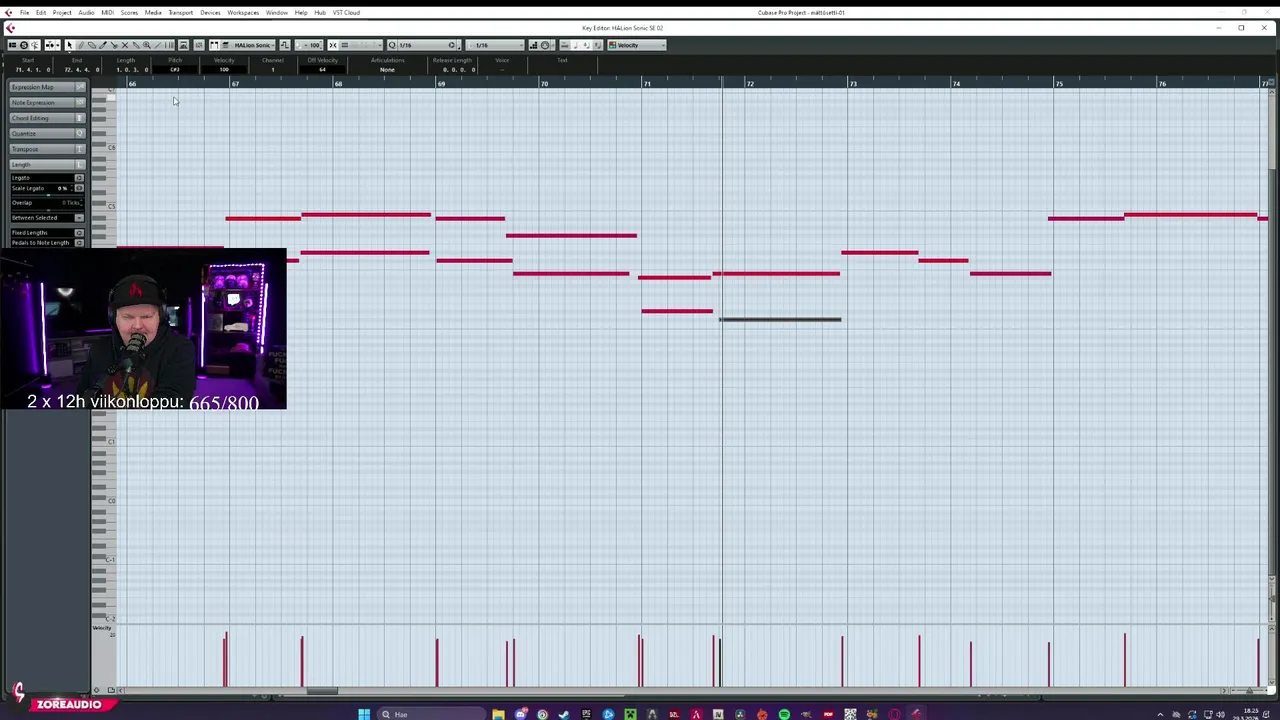Select the Trim tool
Image resolution: width=1280 pixels, height=720 pixels.
click(103, 45)
